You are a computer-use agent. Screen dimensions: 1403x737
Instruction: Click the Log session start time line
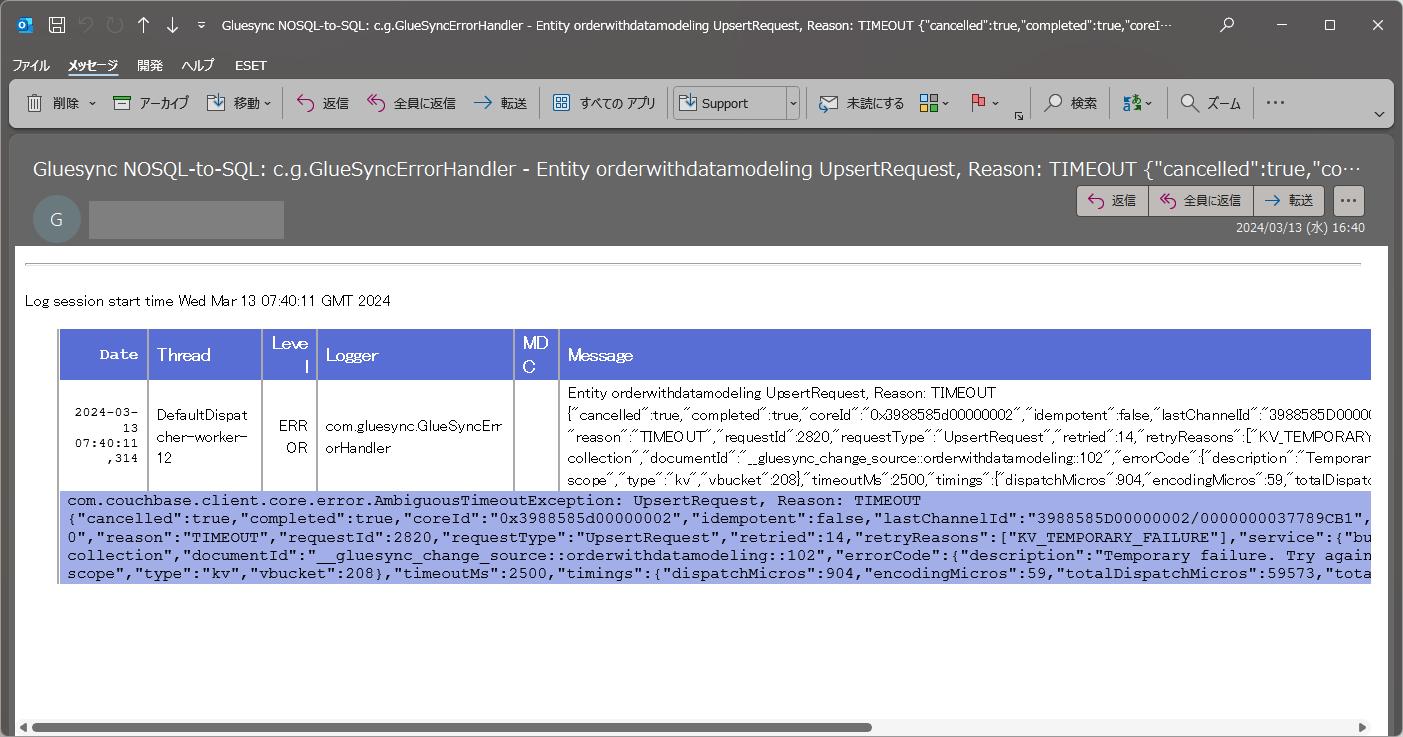208,300
